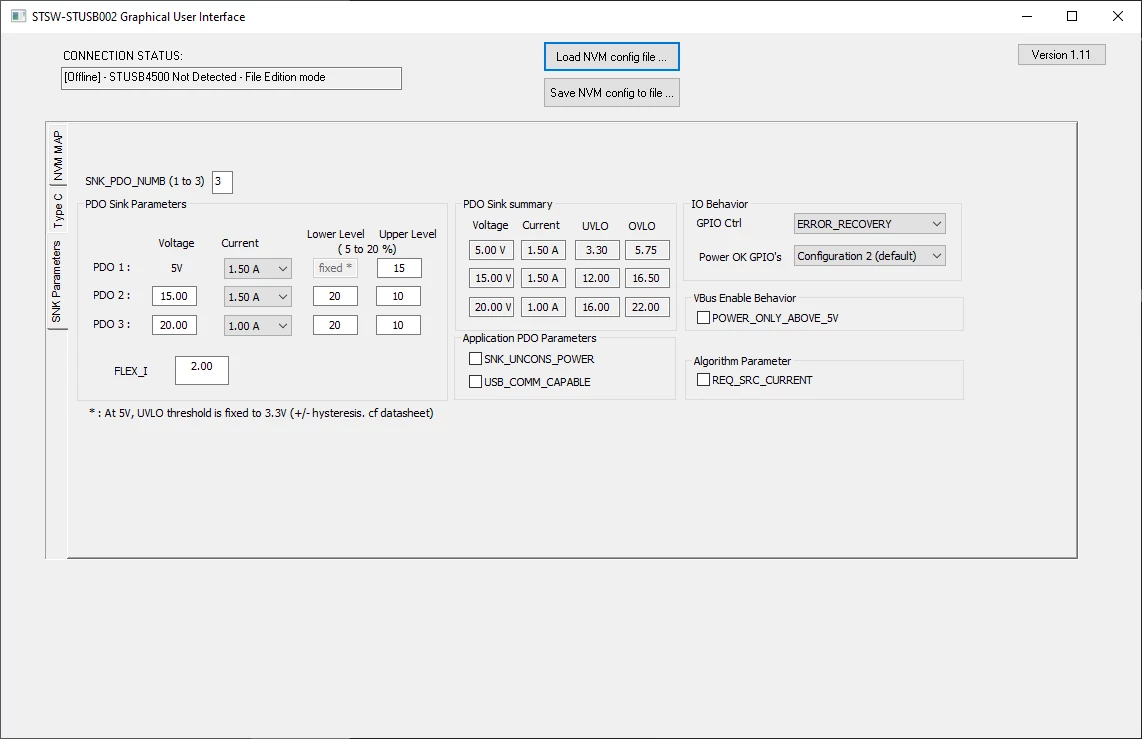The height and width of the screenshot is (739, 1142).
Task: Click summary OVLO 22.00 cell
Action: (647, 307)
